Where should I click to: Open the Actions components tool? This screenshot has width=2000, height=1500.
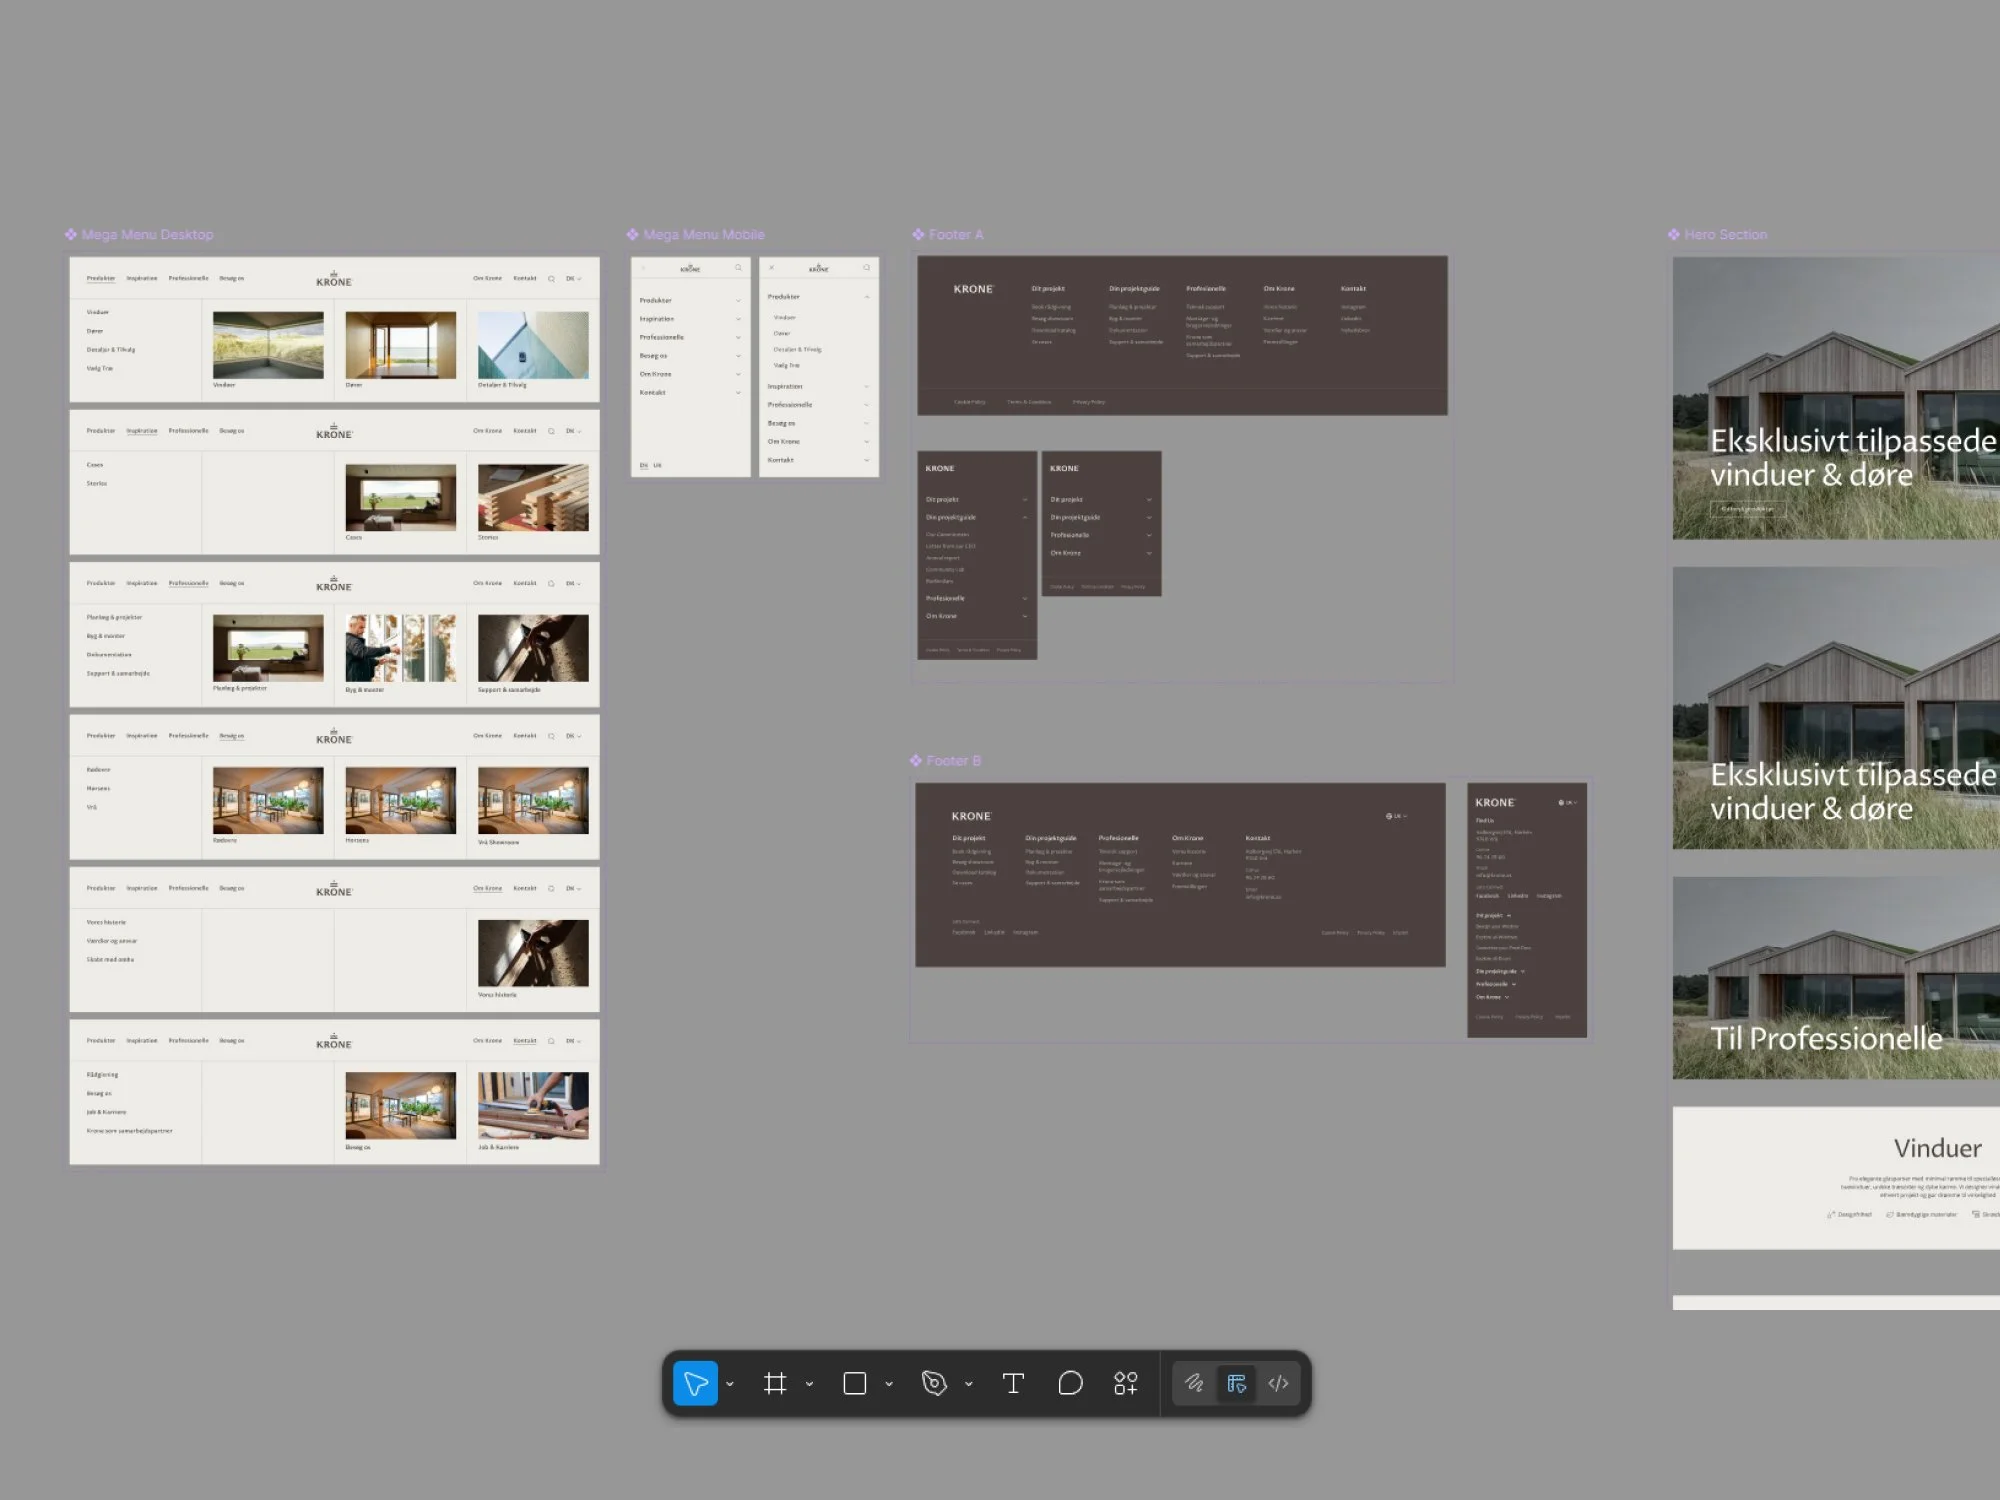[x=1126, y=1384]
